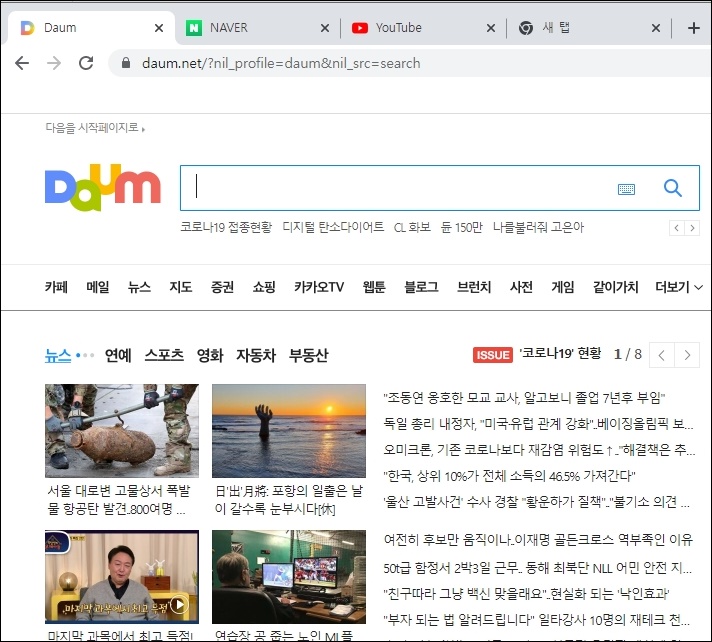Switch to the YouTube tab
Screen dimensions: 712x642
pyautogui.click(x=422, y=28)
